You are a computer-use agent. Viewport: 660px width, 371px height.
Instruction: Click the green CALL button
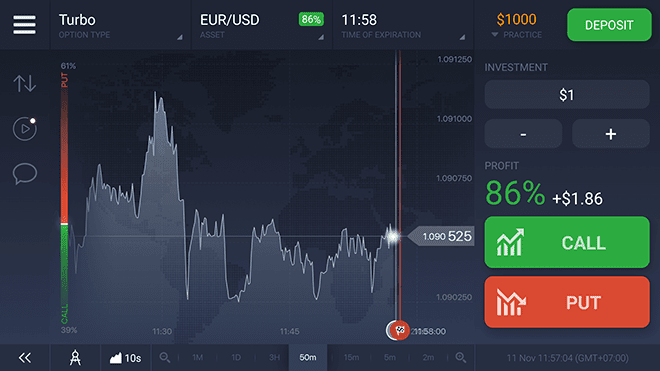click(x=567, y=242)
